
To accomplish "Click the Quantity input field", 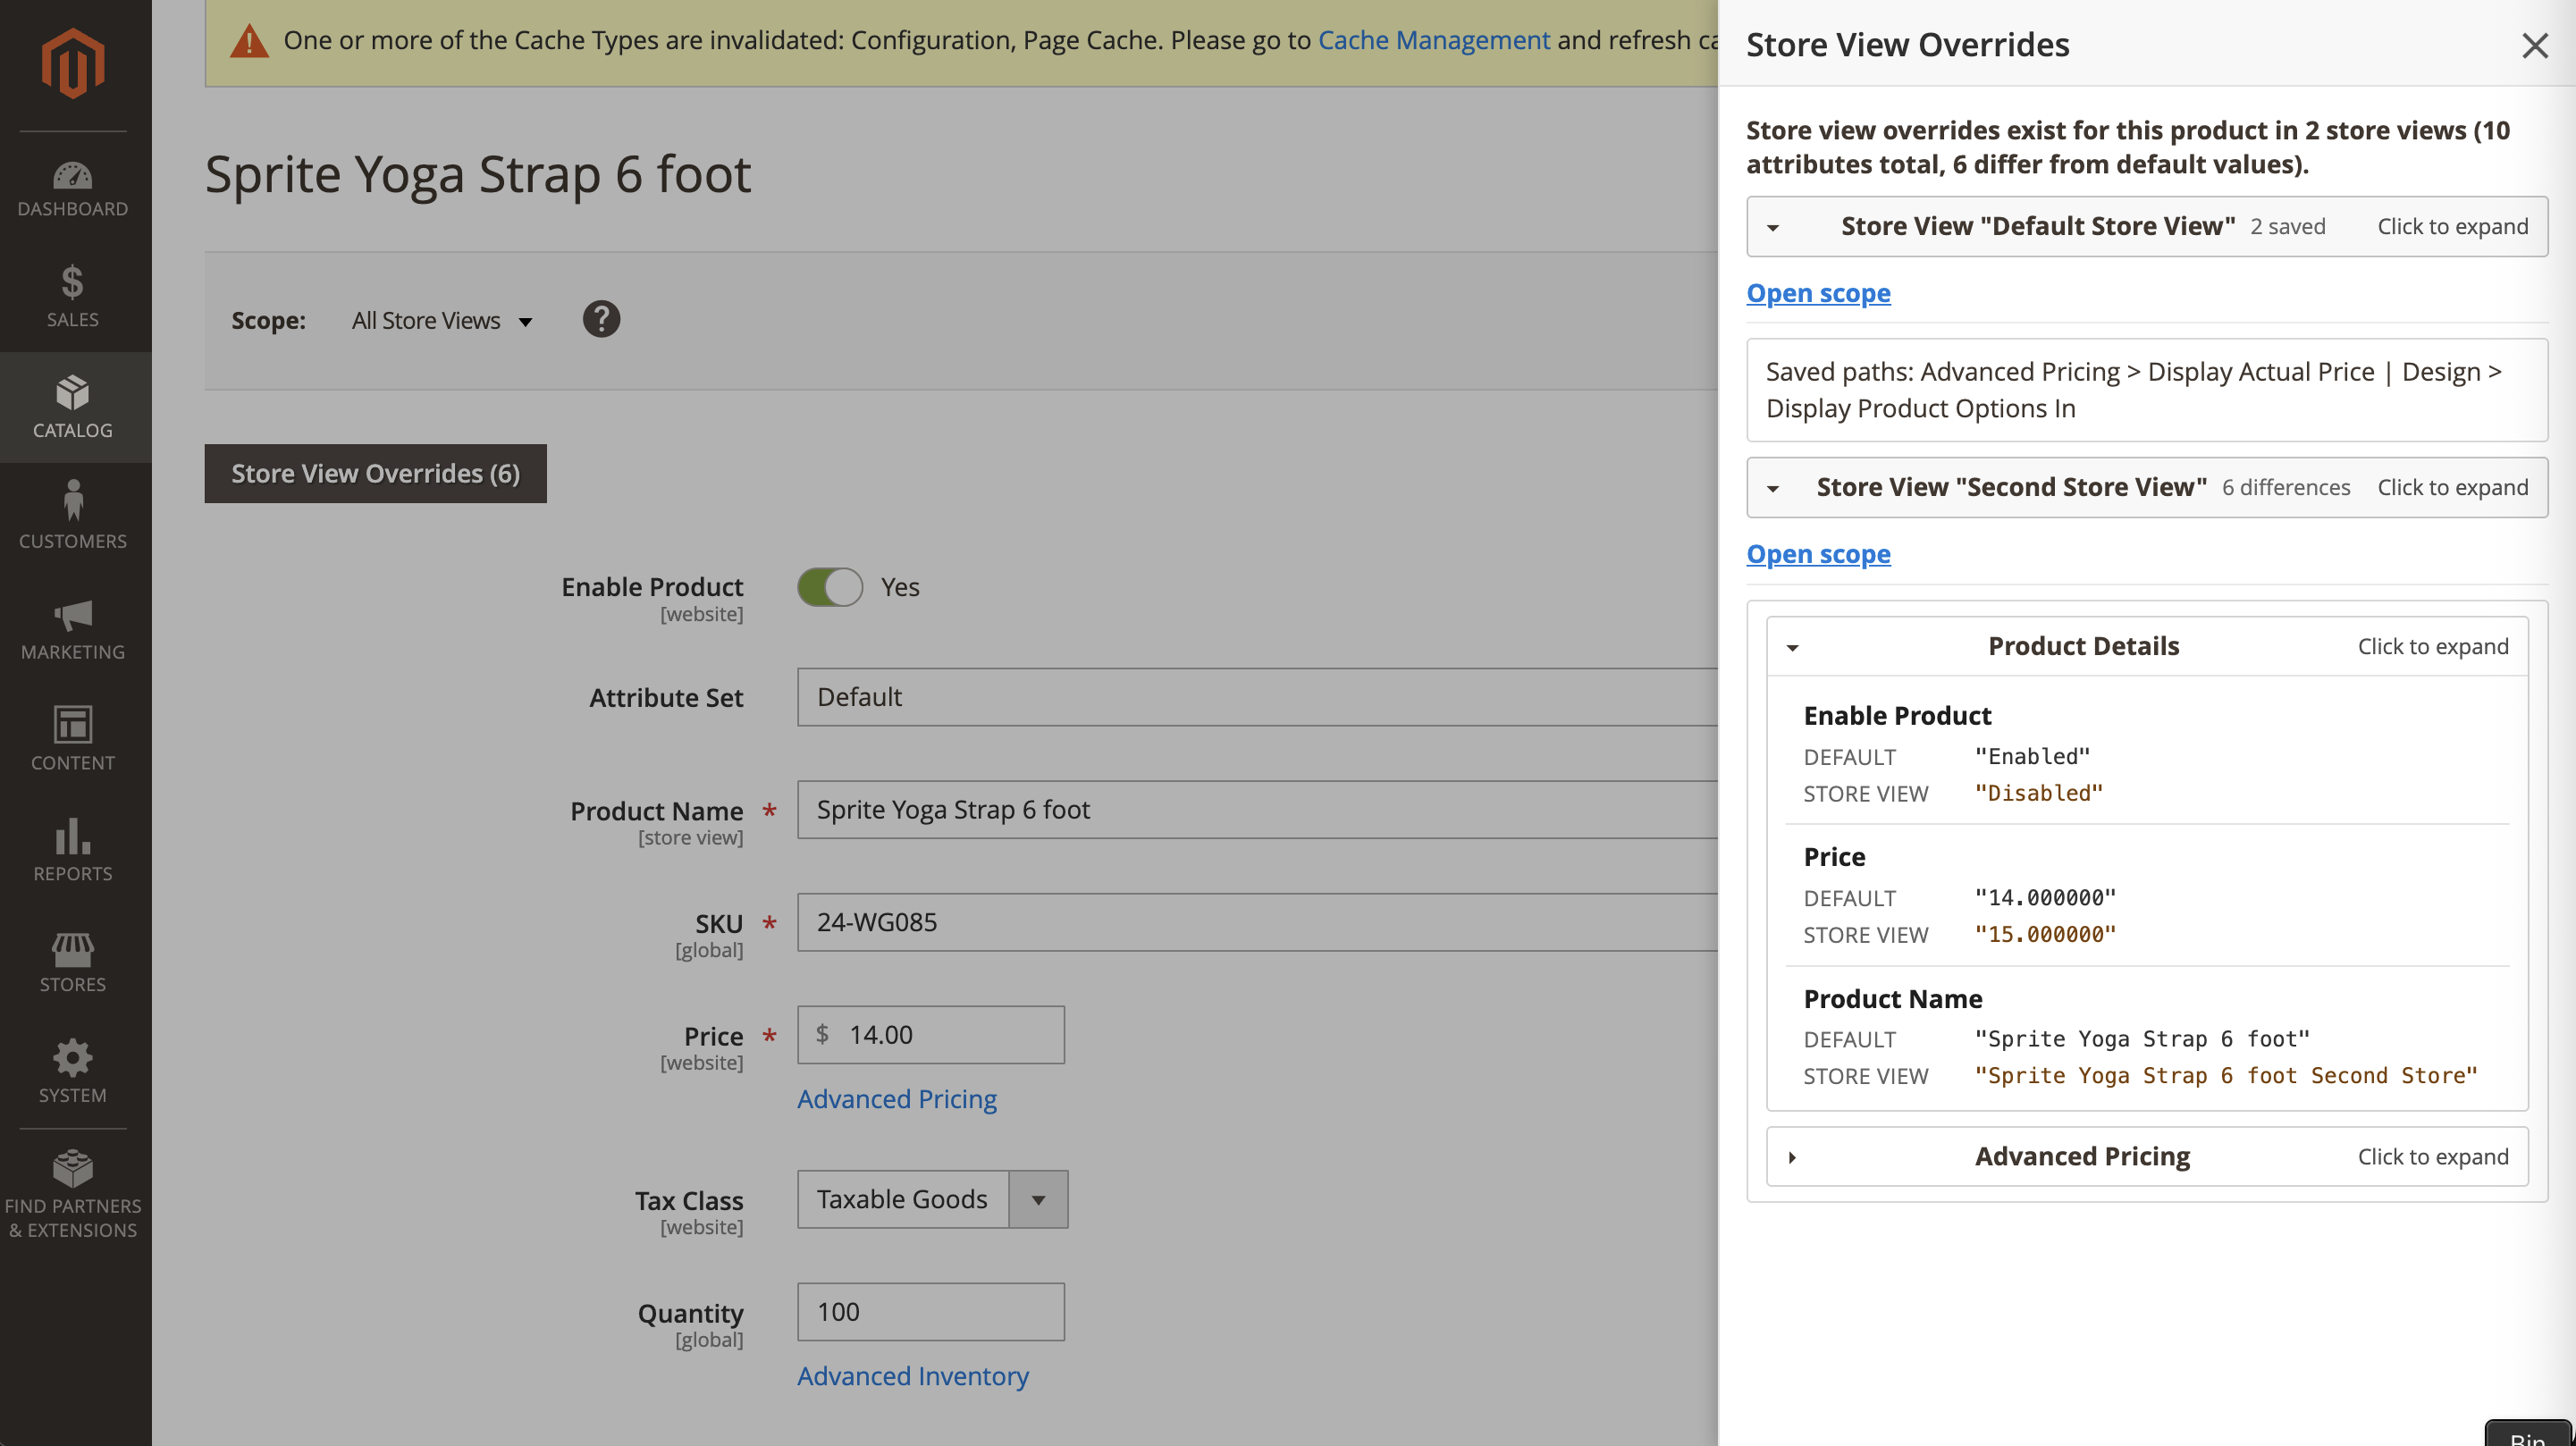I will pyautogui.click(x=930, y=1312).
